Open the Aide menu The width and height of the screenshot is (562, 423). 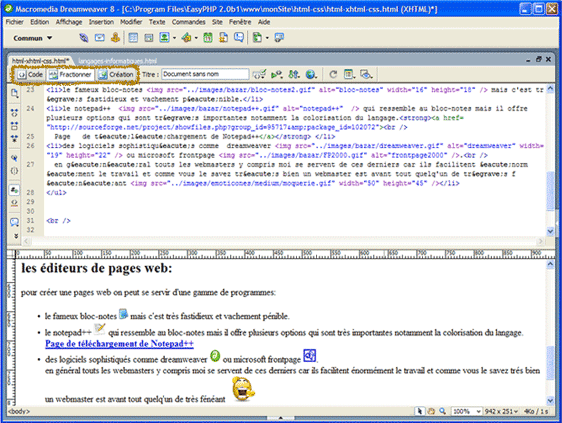coord(264,22)
